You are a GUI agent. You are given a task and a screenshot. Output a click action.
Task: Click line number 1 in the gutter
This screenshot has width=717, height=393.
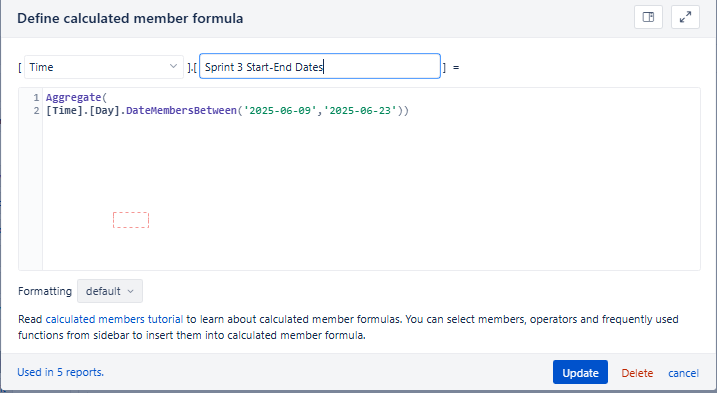[x=36, y=97]
